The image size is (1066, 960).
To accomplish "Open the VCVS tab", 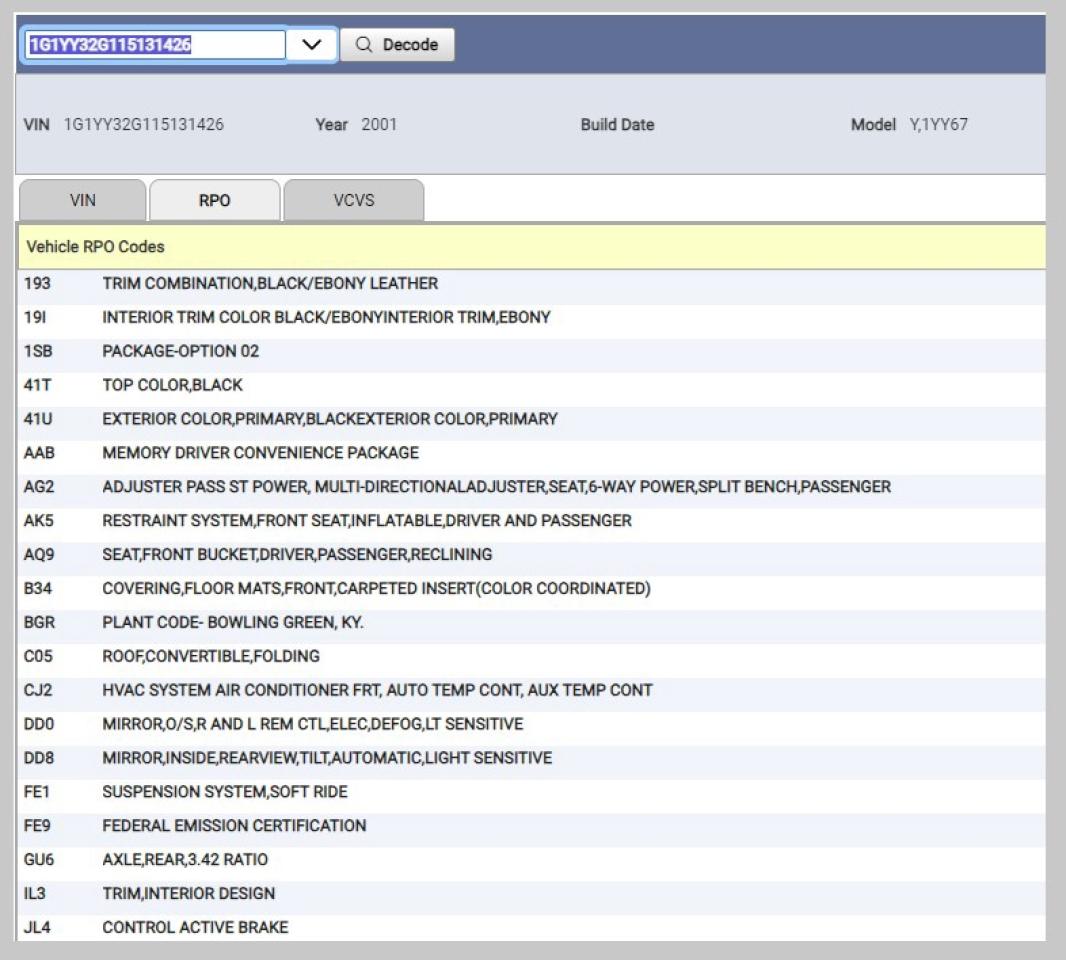I will (353, 200).
